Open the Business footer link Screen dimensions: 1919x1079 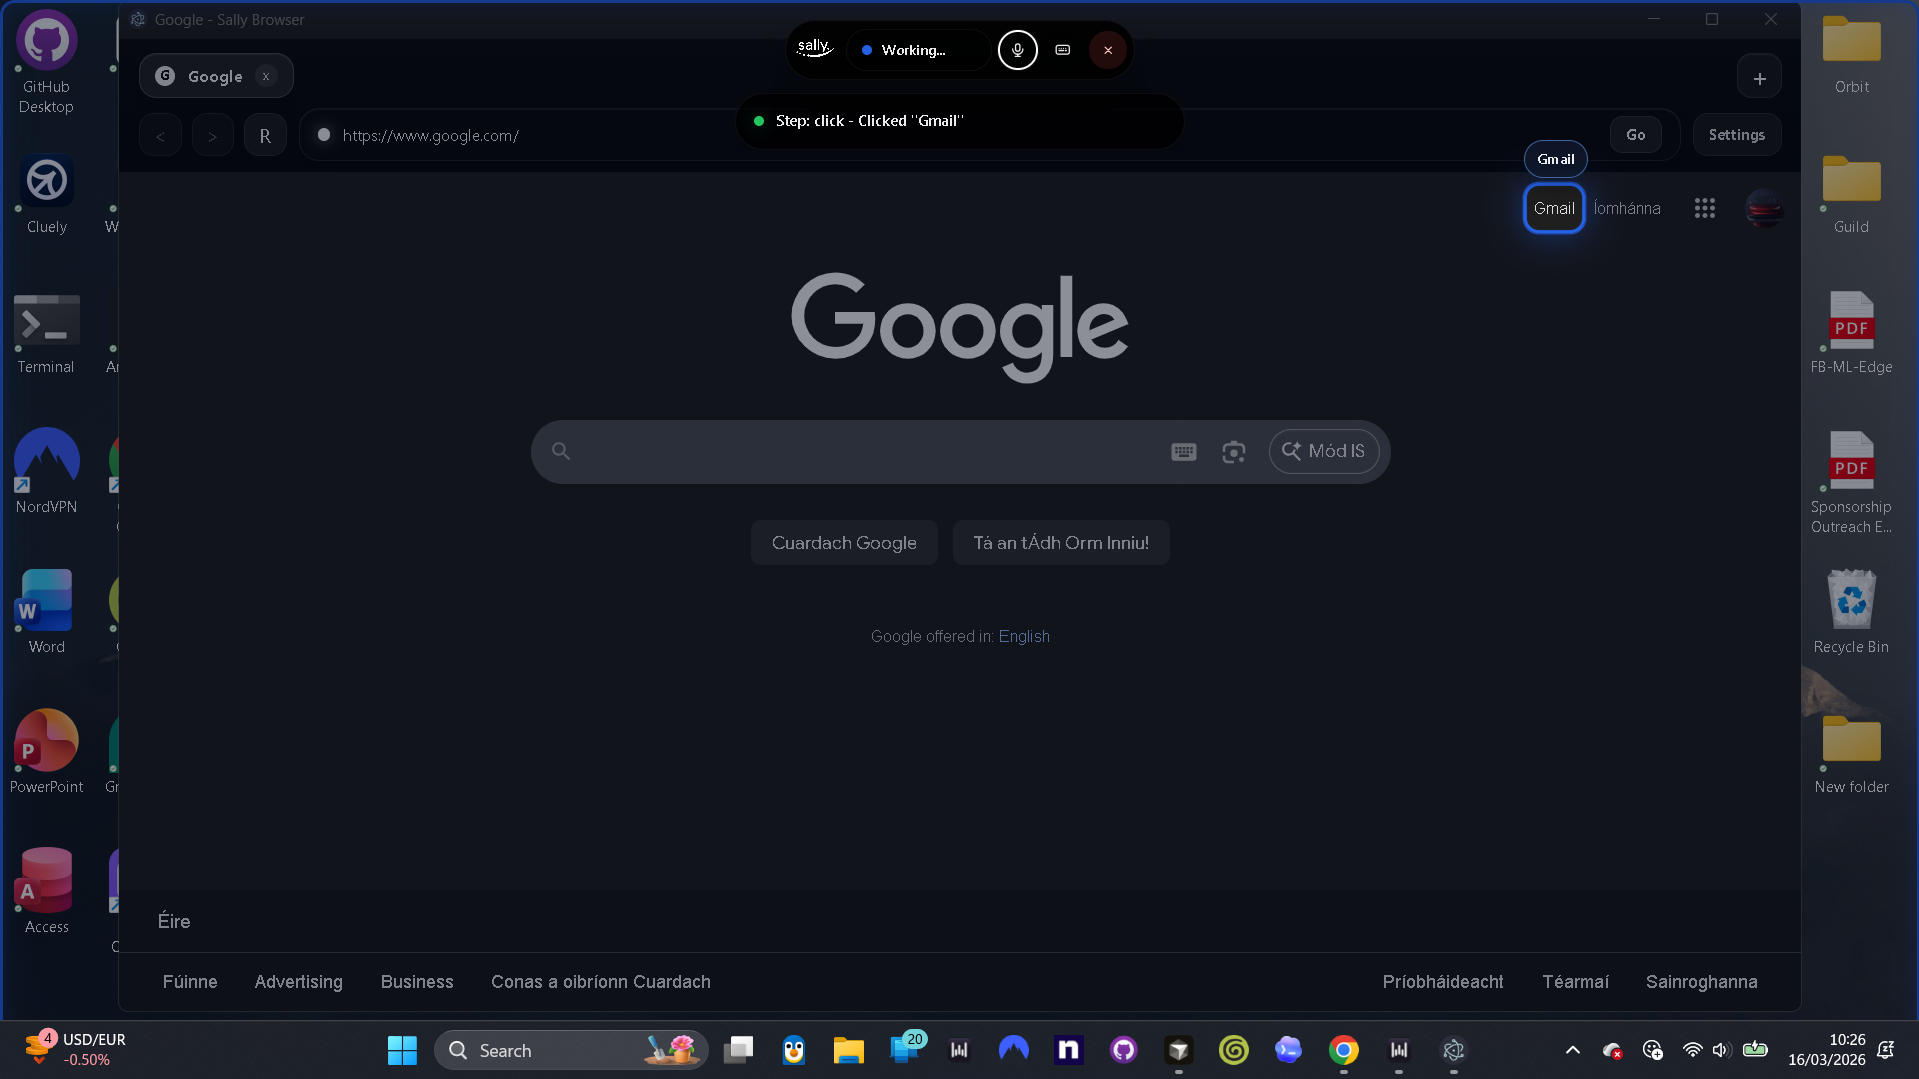(x=417, y=982)
